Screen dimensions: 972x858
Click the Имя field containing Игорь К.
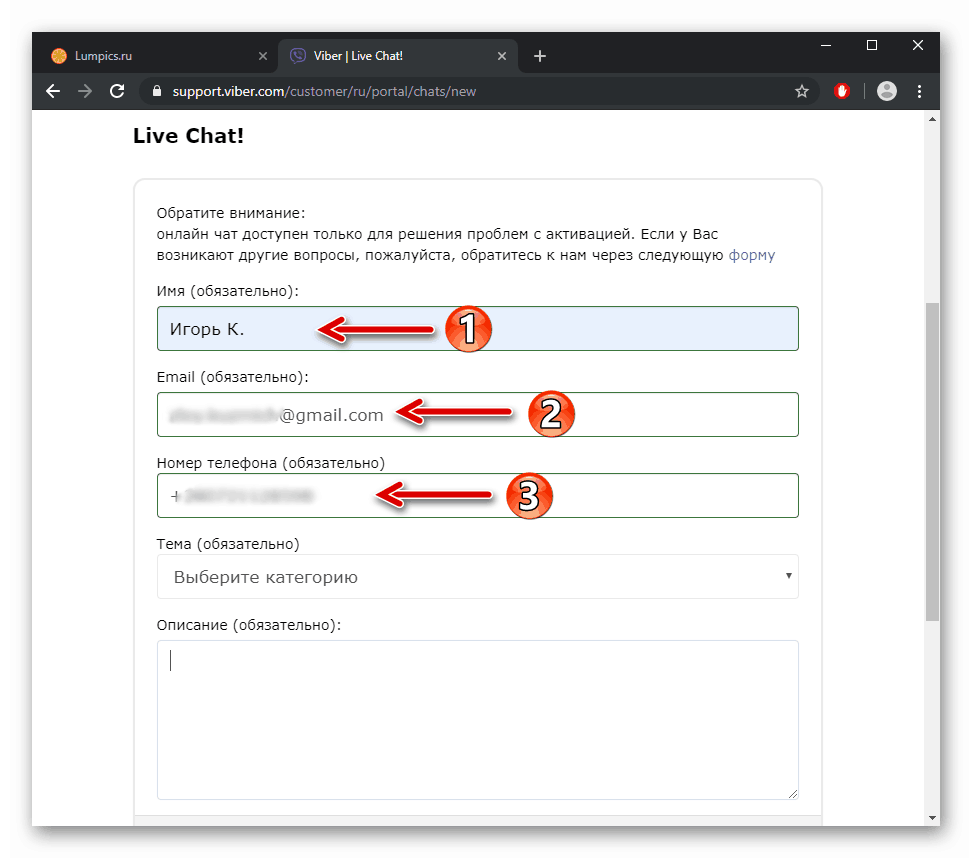[x=477, y=329]
